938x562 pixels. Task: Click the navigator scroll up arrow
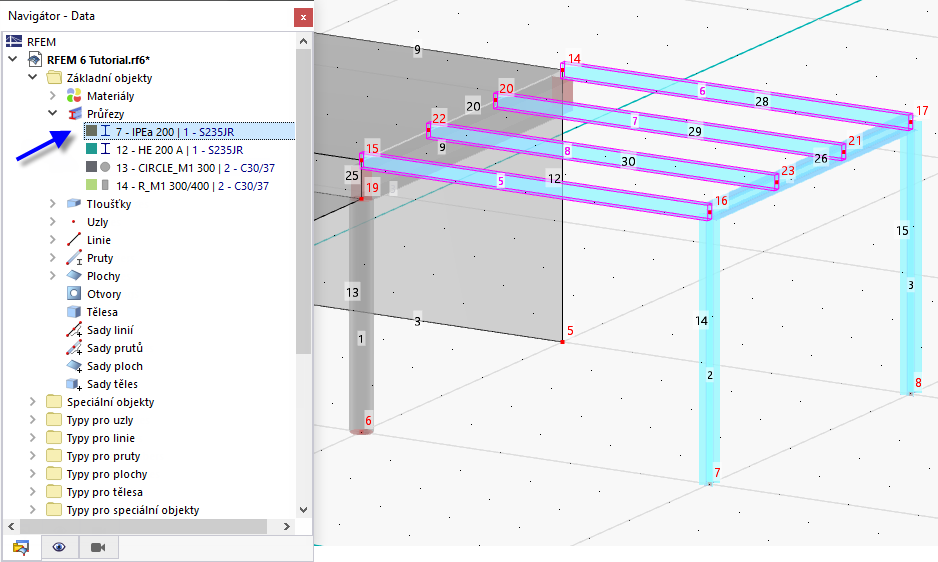[x=303, y=41]
